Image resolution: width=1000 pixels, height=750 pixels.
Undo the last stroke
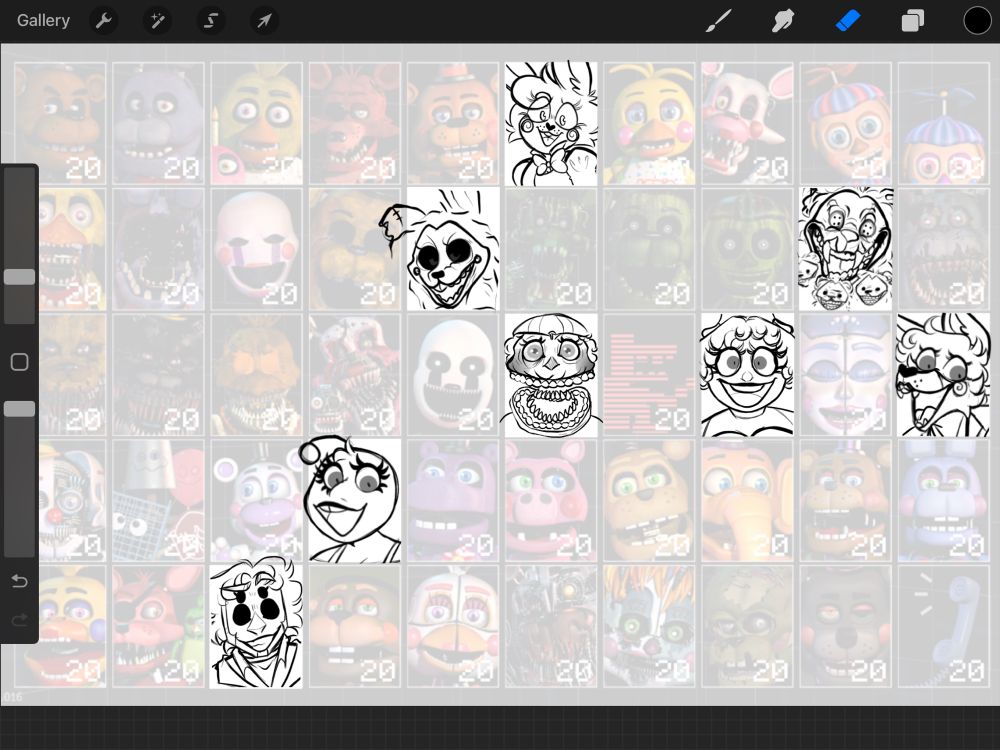[x=20, y=581]
